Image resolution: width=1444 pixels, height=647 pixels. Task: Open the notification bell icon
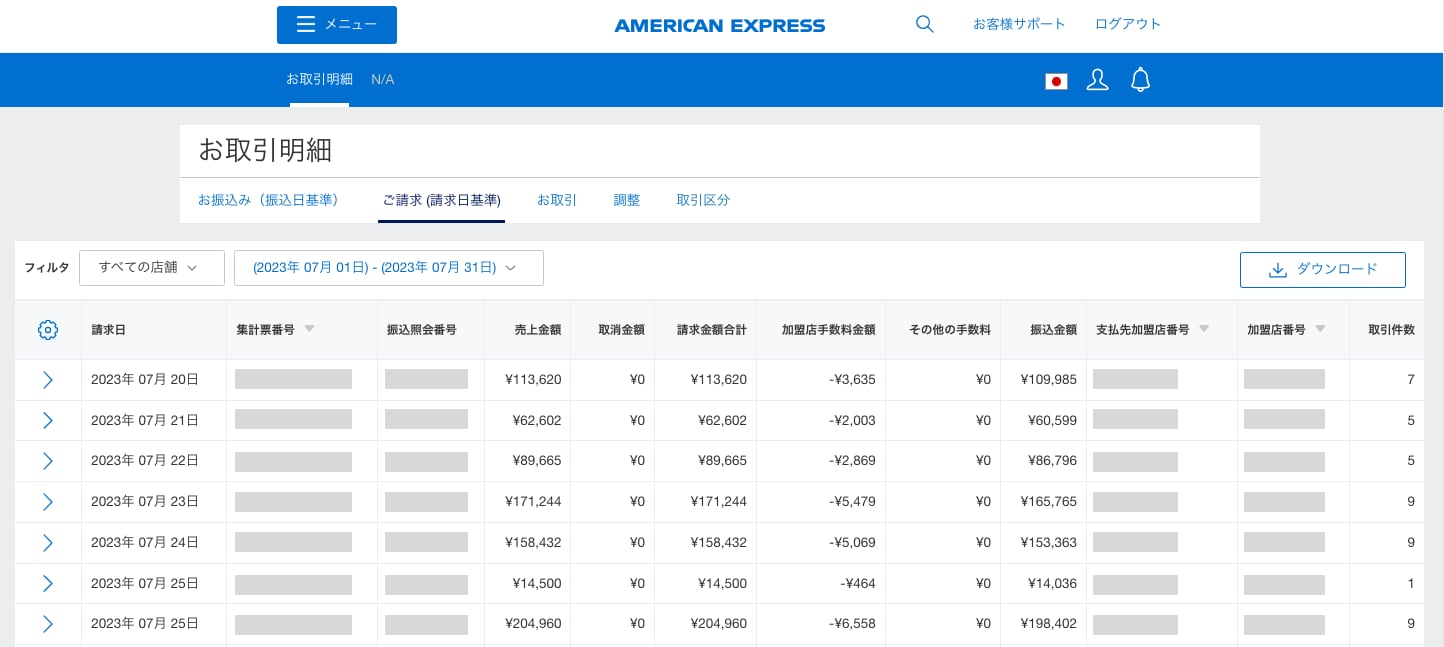(1140, 80)
